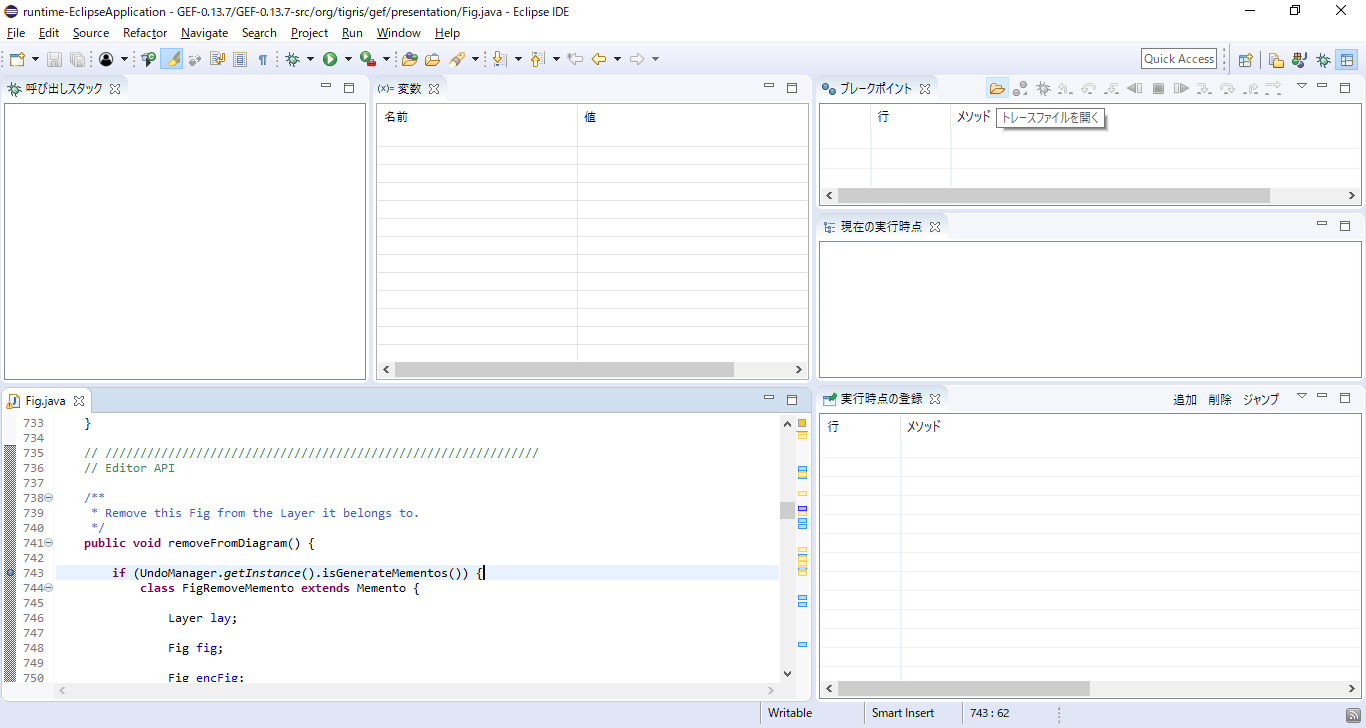Image resolution: width=1366 pixels, height=728 pixels.
Task: Open the Source menu
Action: pos(90,33)
